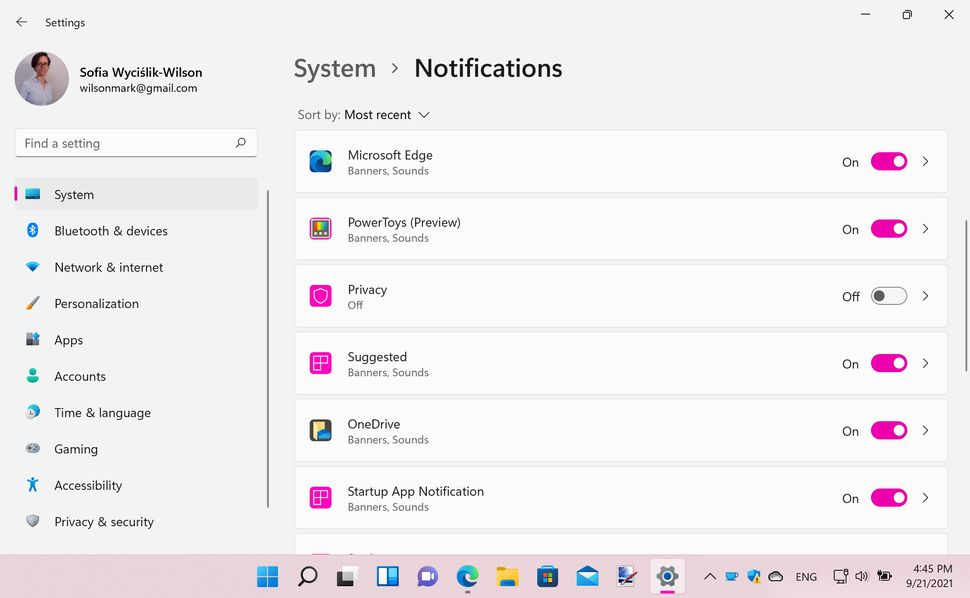Screen dimensions: 970x598
Task: Click the Find a setting search box
Action: coord(135,143)
